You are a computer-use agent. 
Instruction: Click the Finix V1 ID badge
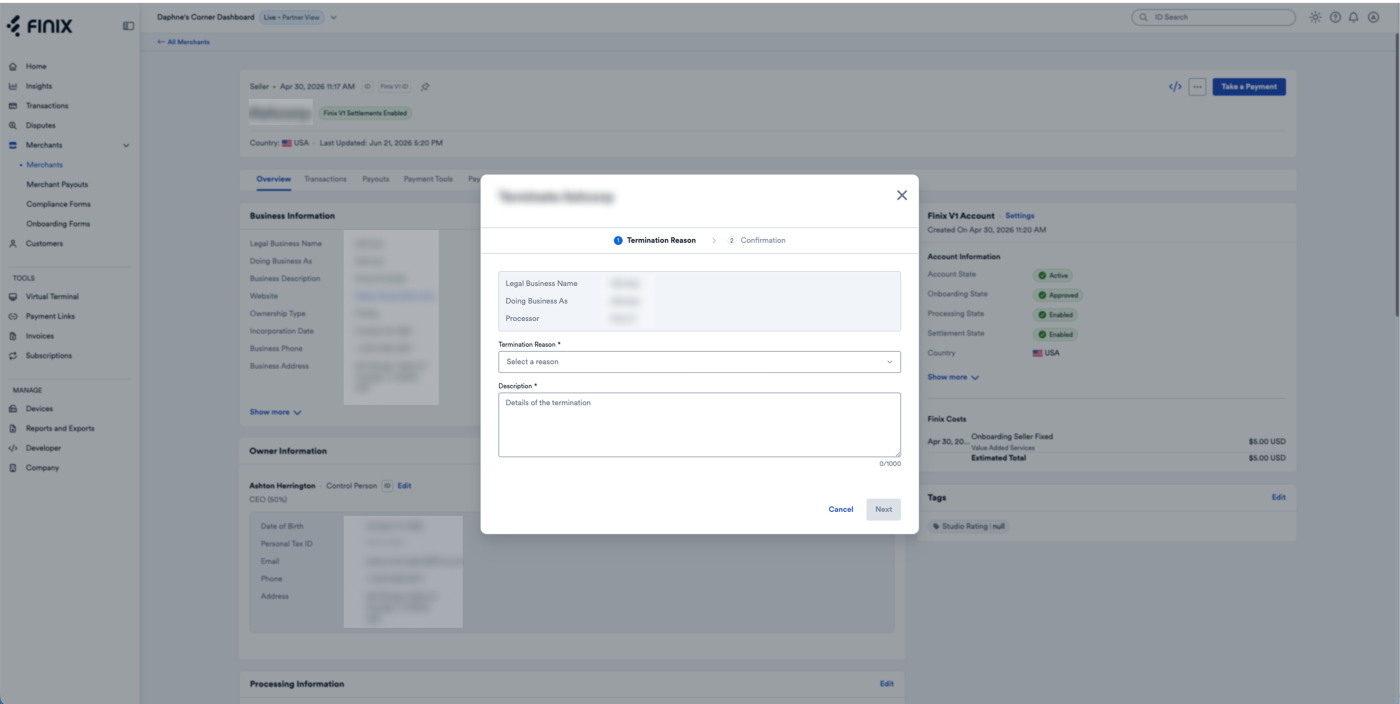pos(394,87)
